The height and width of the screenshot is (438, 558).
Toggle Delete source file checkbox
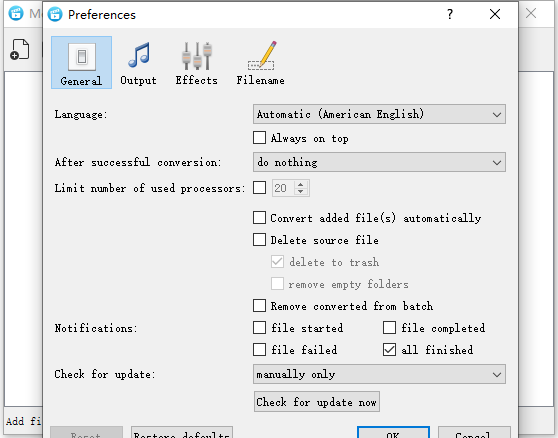pos(259,240)
